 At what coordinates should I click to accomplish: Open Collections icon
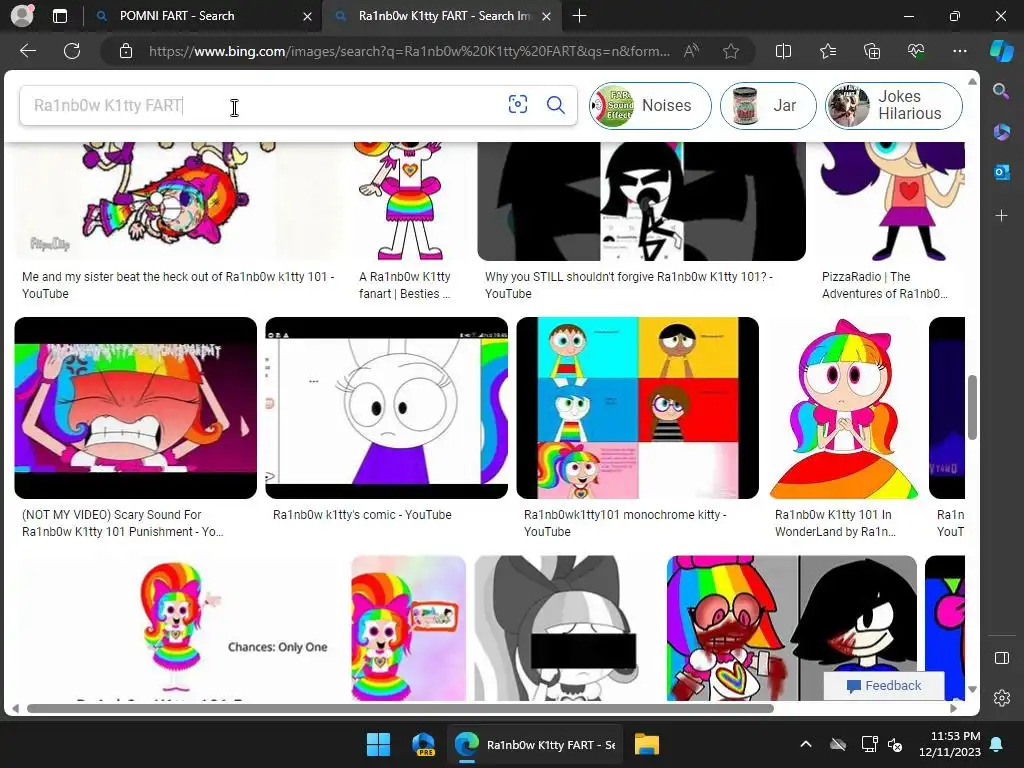point(872,51)
